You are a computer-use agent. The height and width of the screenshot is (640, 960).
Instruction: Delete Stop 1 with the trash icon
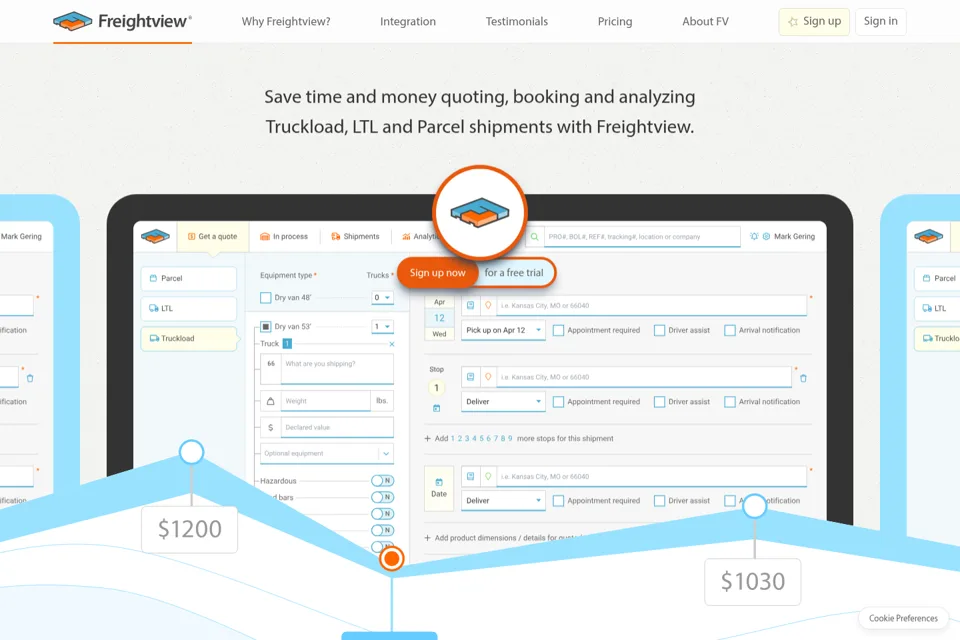pyautogui.click(x=803, y=378)
